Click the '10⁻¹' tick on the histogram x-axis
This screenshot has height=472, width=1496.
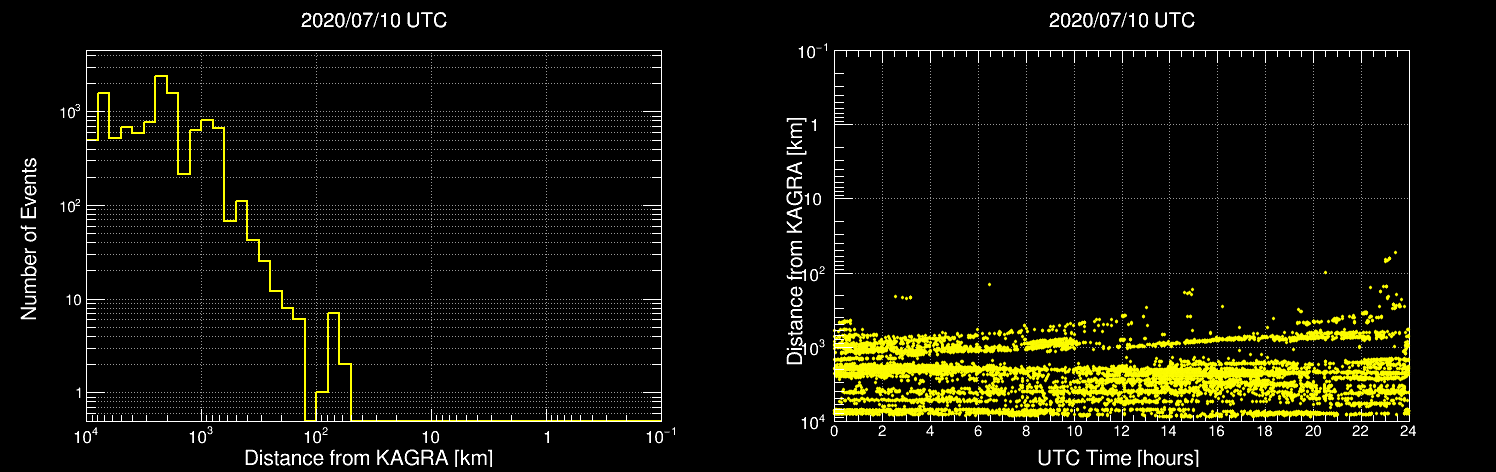tap(660, 436)
